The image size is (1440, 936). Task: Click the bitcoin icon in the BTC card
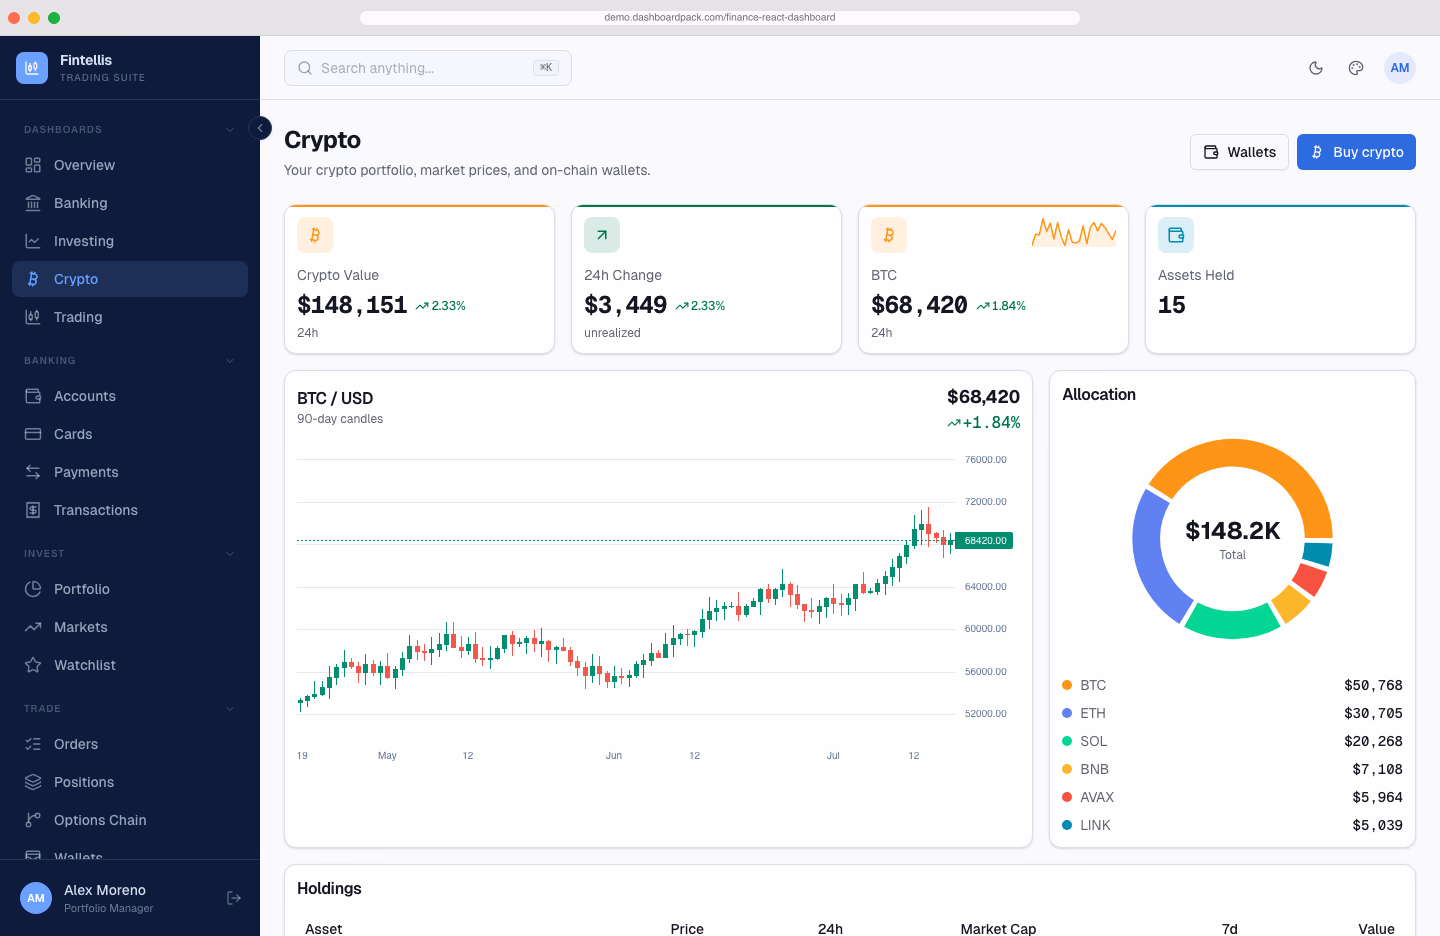tap(889, 235)
